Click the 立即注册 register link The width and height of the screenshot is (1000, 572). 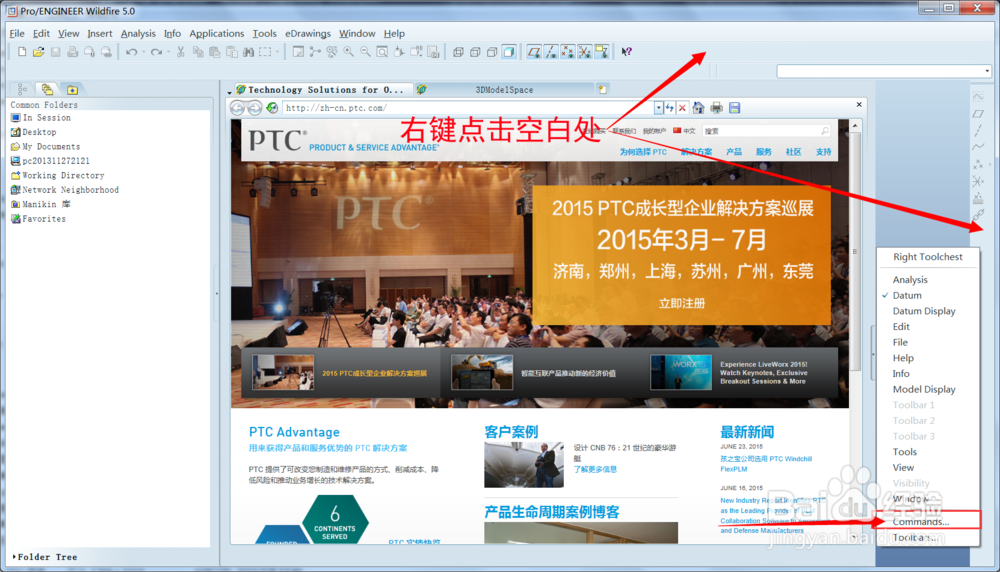coord(682,304)
